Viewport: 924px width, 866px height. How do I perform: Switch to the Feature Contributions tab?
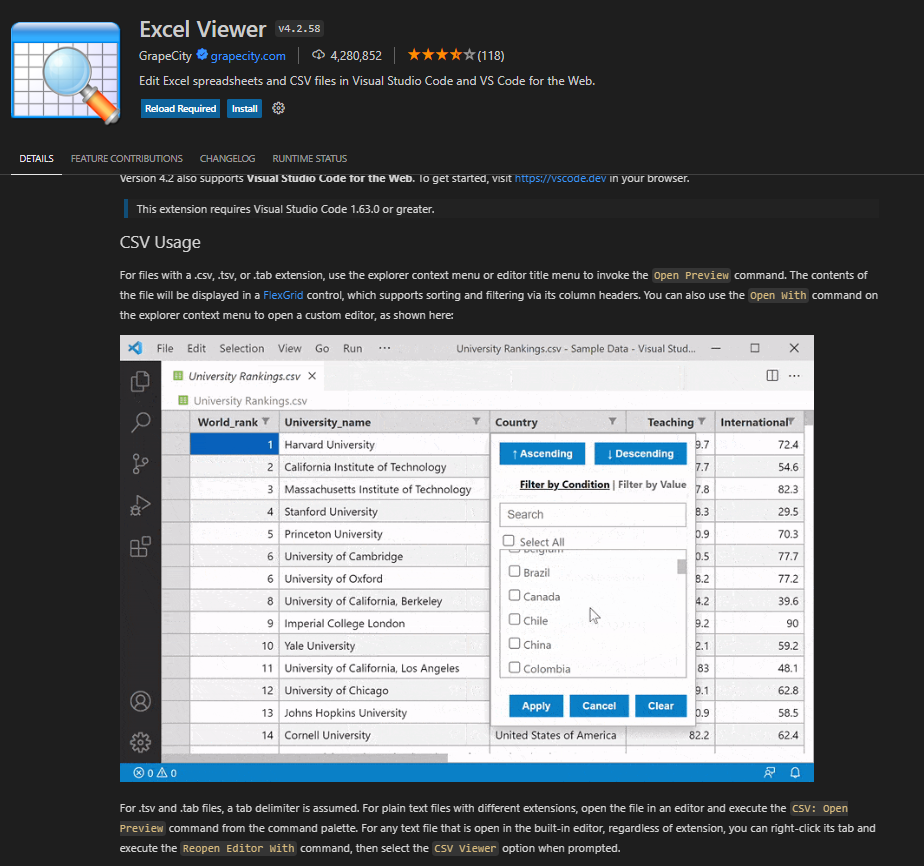[127, 158]
